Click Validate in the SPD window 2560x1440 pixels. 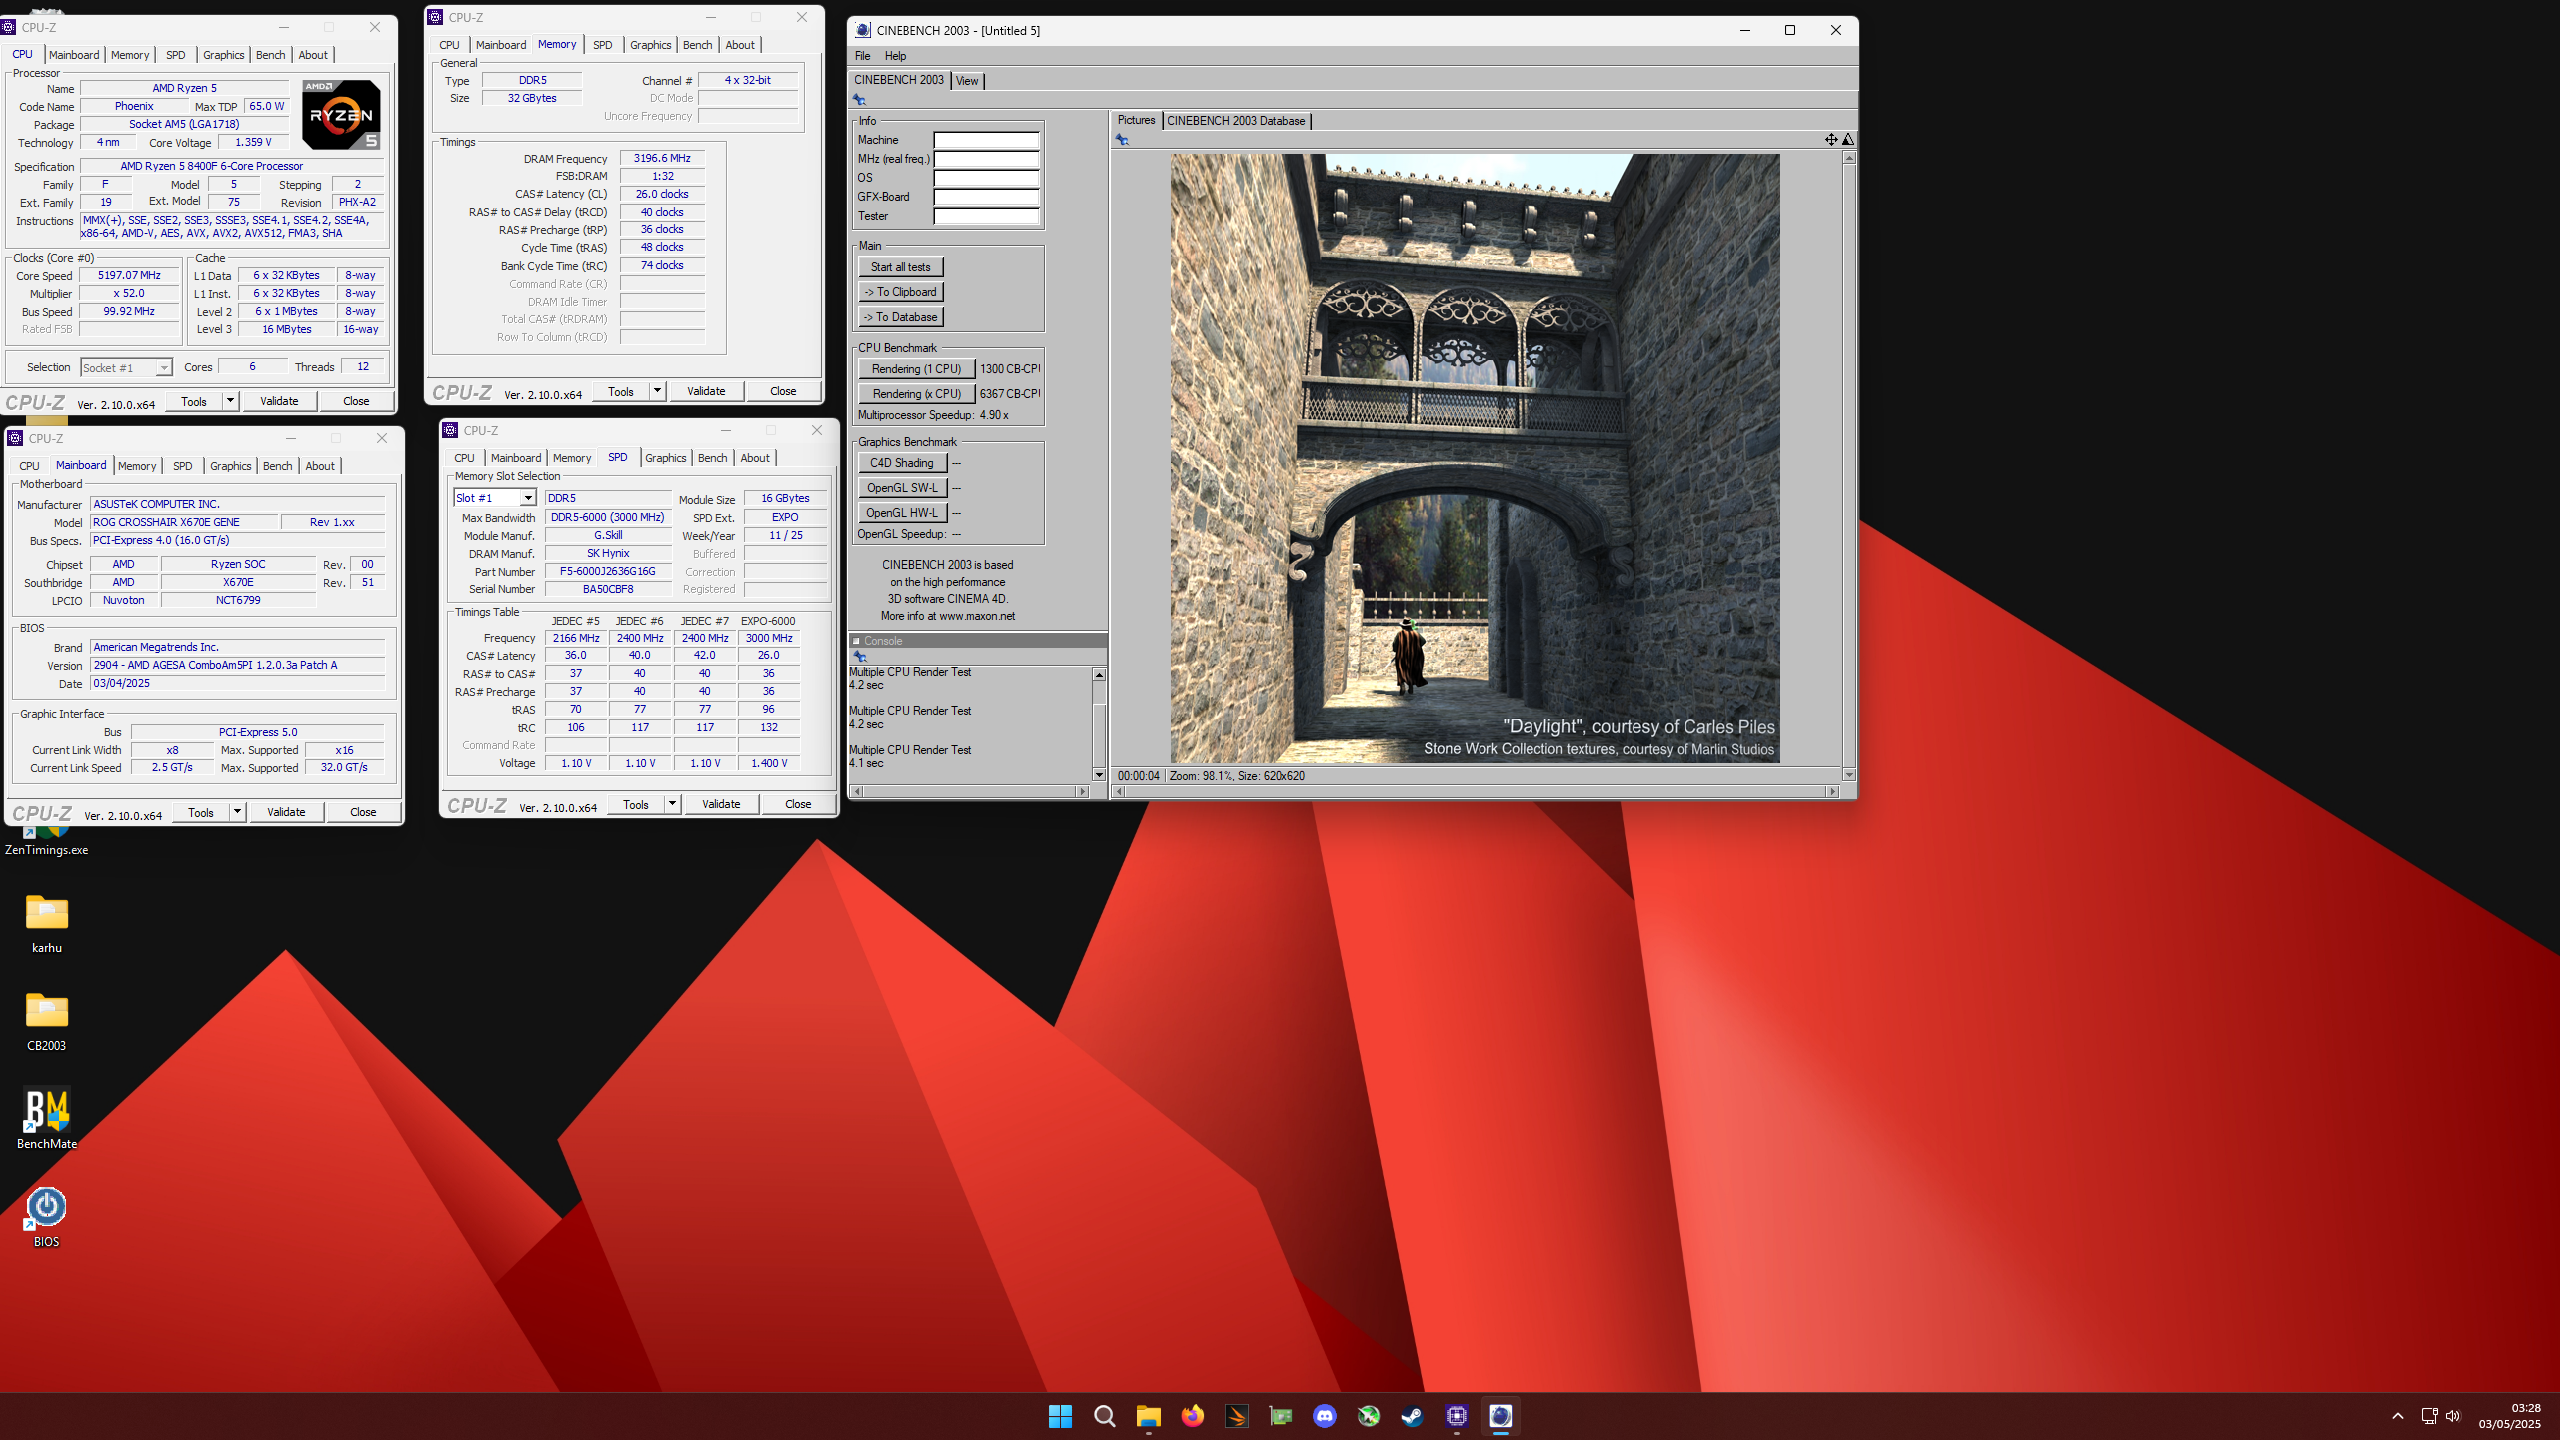[721, 804]
